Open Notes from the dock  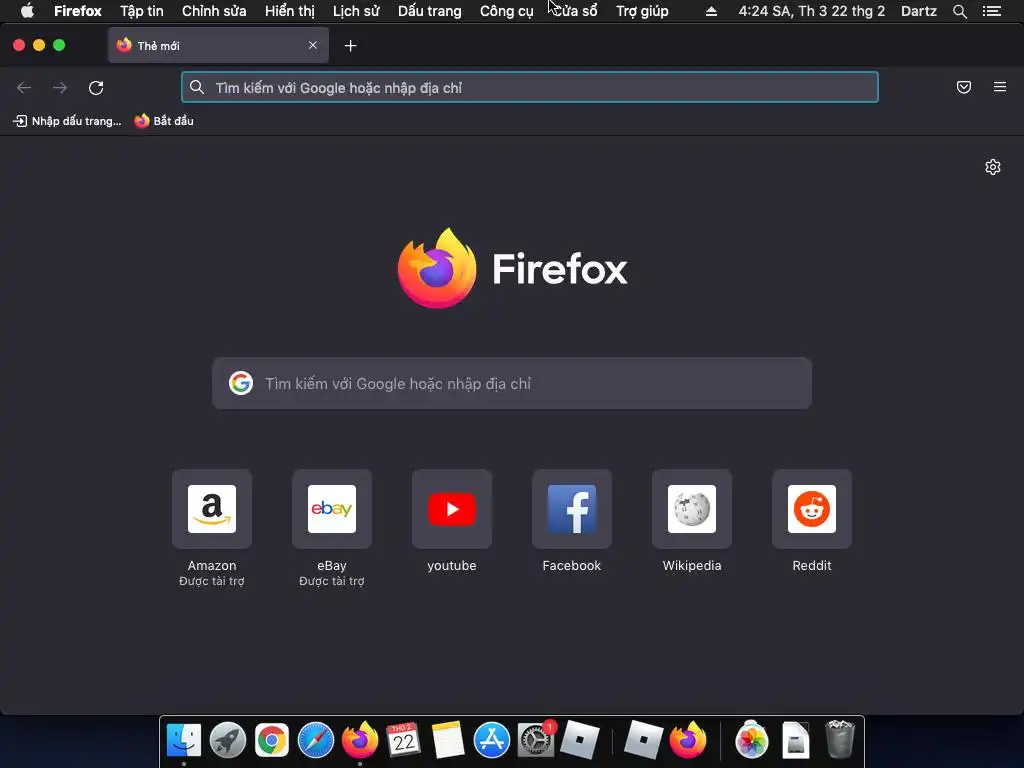tap(447, 740)
